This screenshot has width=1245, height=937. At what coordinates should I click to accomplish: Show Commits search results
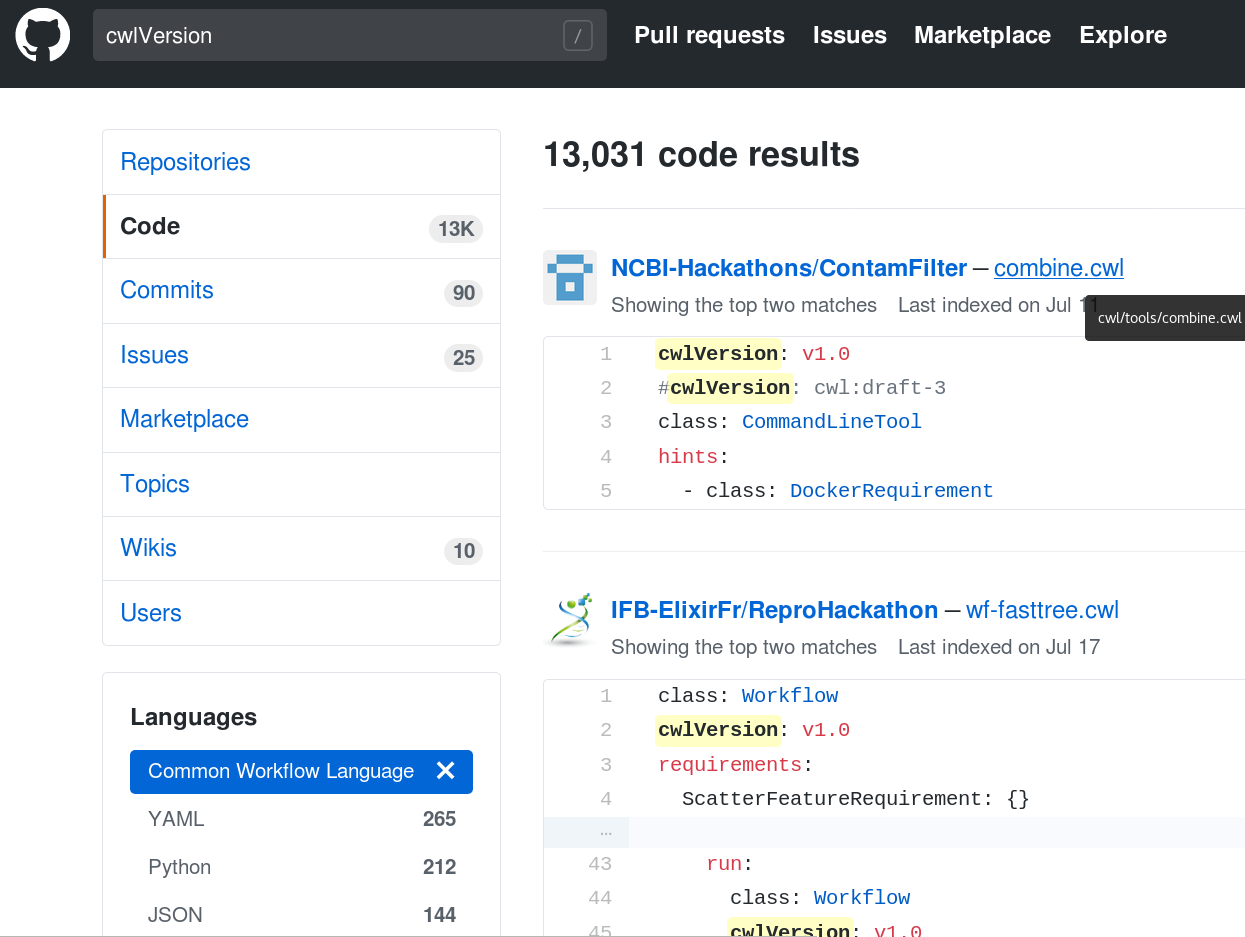pos(301,290)
